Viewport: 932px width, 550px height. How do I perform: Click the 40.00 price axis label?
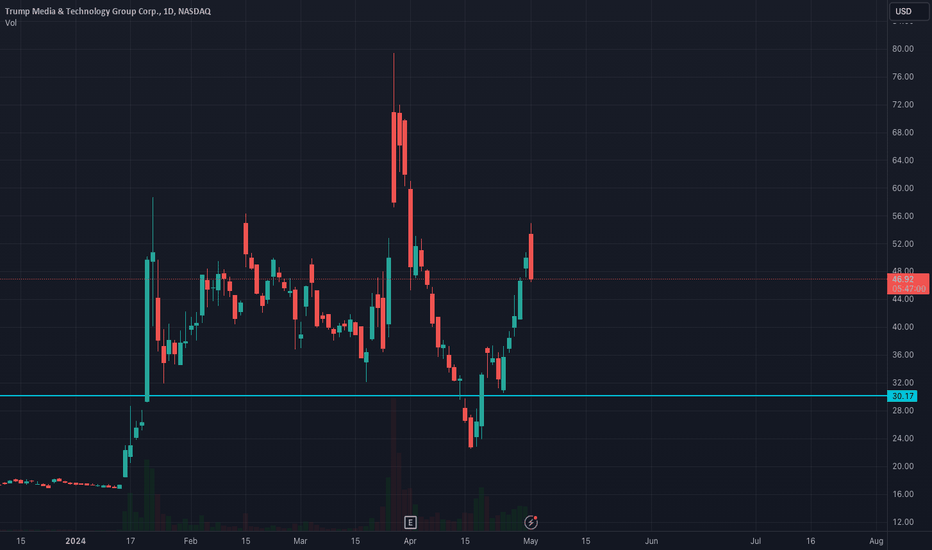(902, 327)
